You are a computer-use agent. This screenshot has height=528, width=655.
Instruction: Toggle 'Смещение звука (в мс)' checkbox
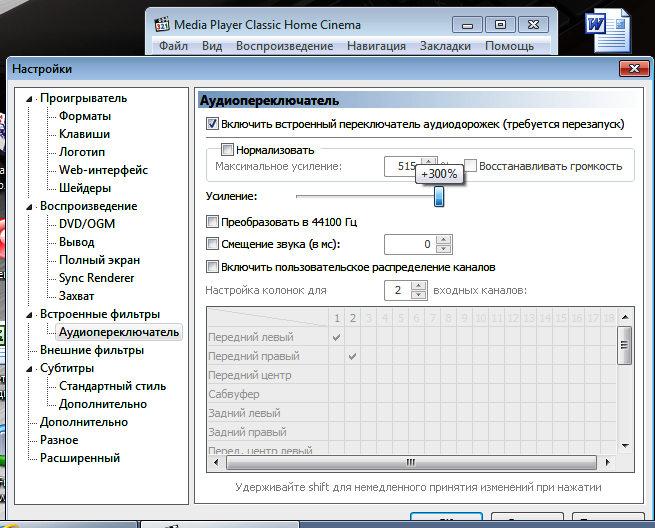click(x=212, y=244)
